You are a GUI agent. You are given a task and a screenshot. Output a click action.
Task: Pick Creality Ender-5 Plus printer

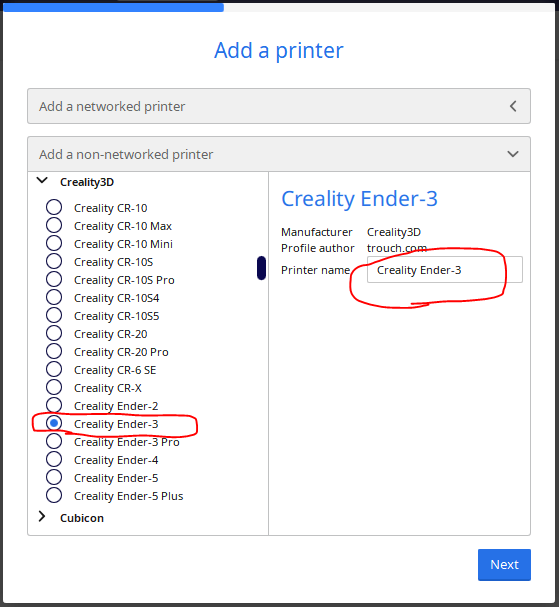(x=54, y=496)
